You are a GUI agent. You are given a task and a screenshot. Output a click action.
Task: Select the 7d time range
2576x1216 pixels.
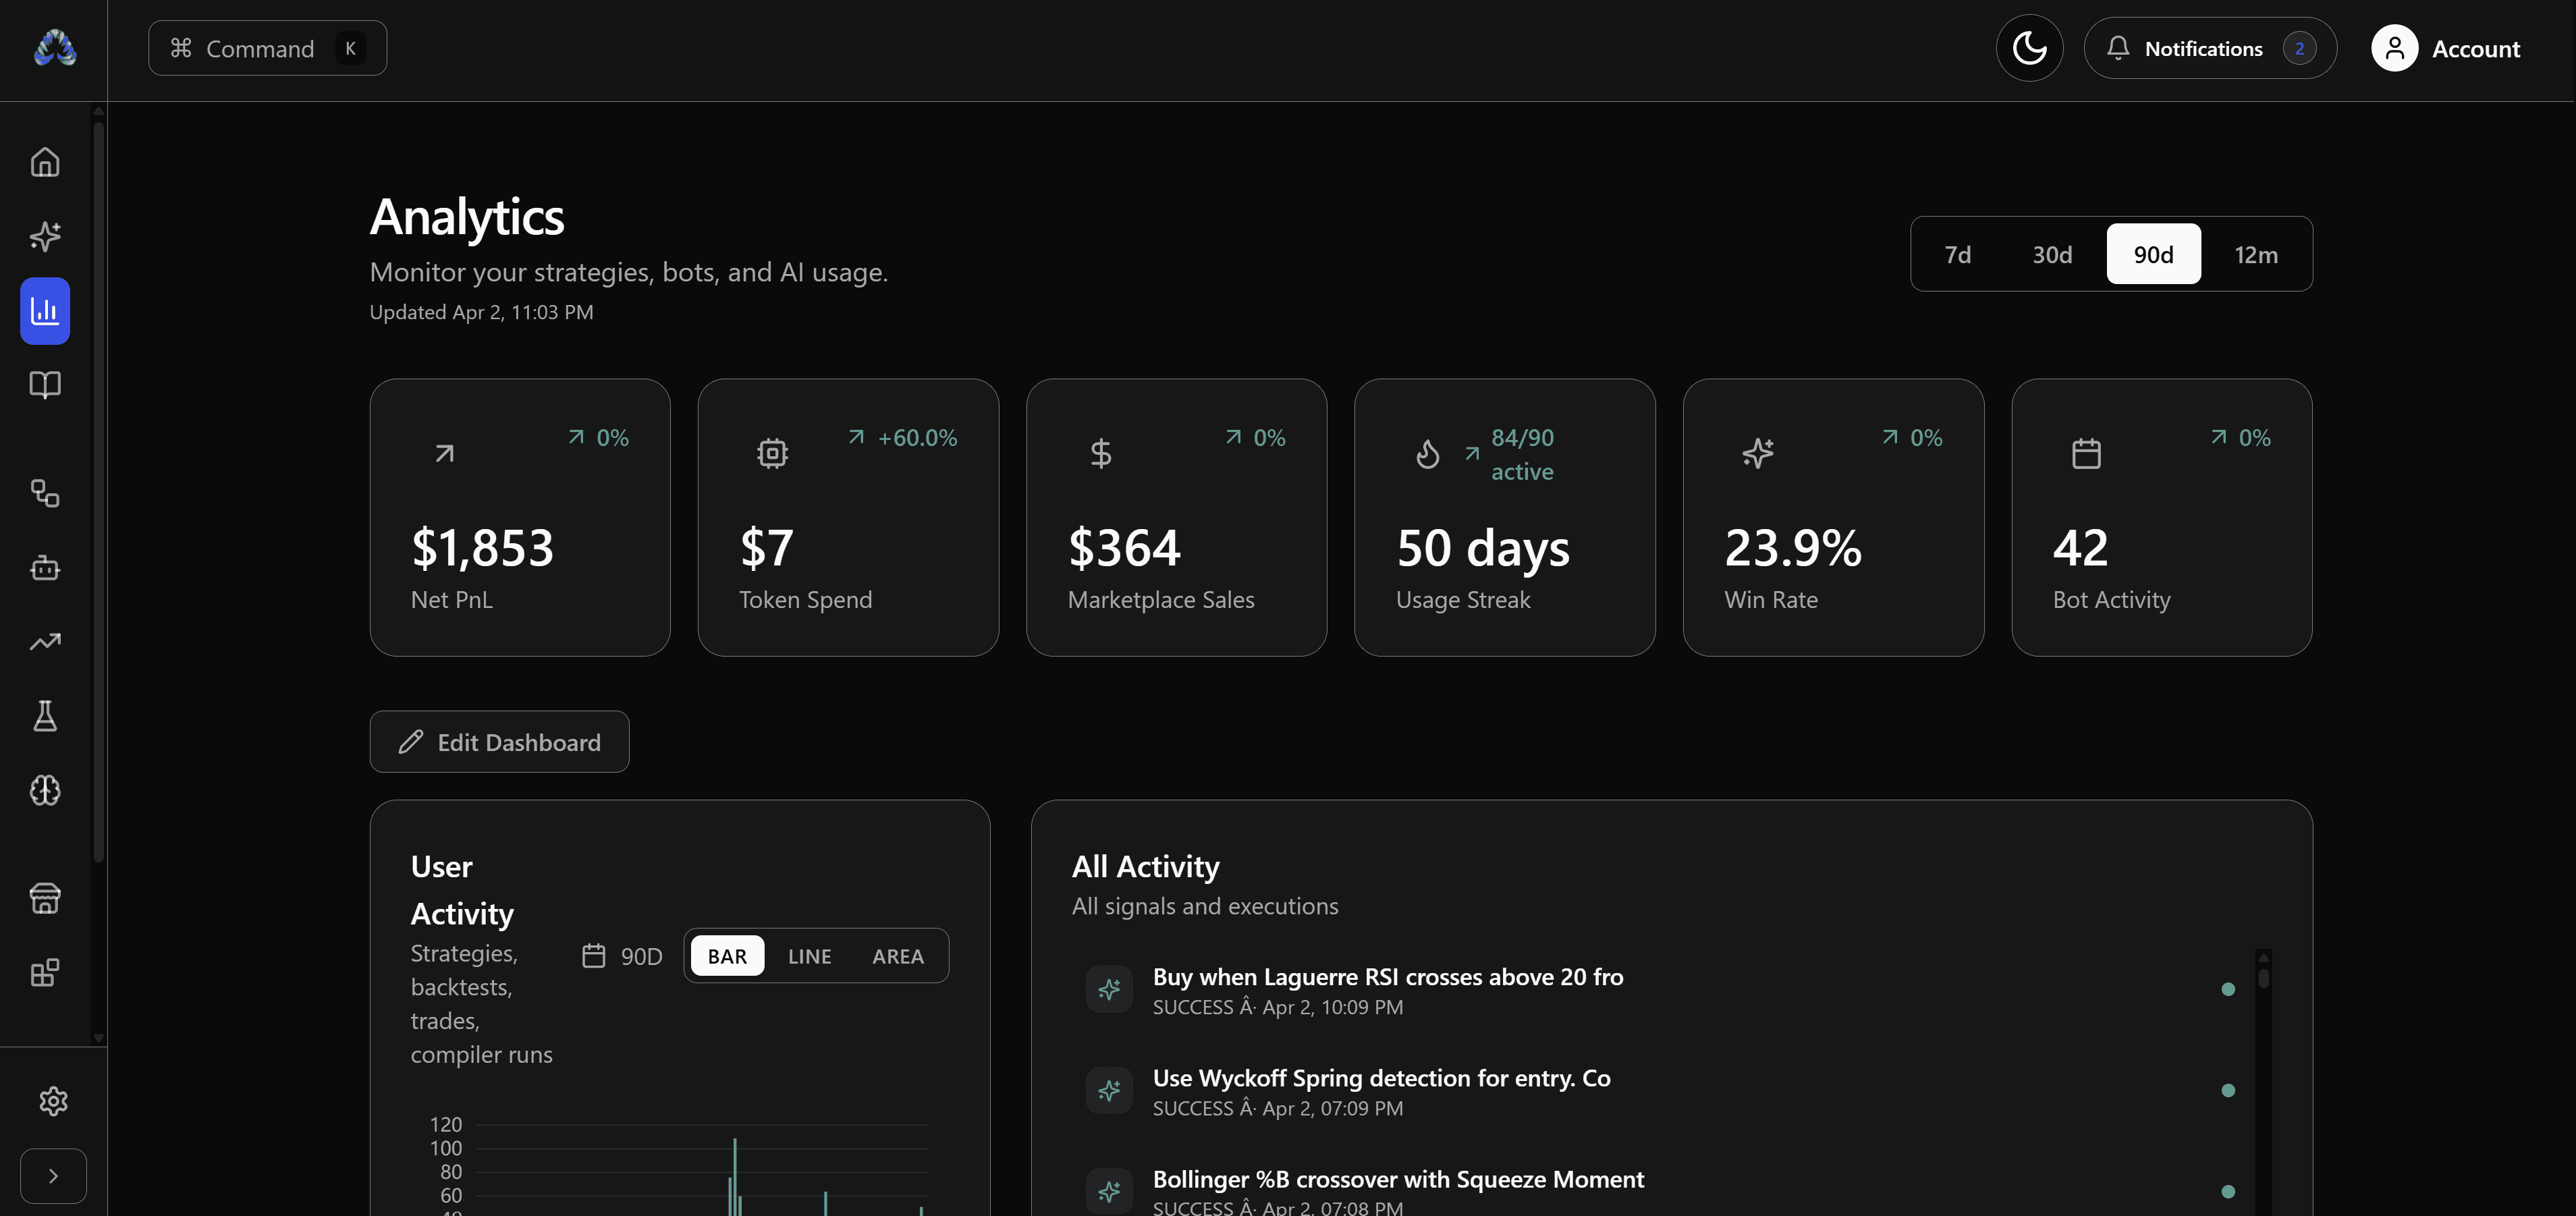(x=1957, y=254)
